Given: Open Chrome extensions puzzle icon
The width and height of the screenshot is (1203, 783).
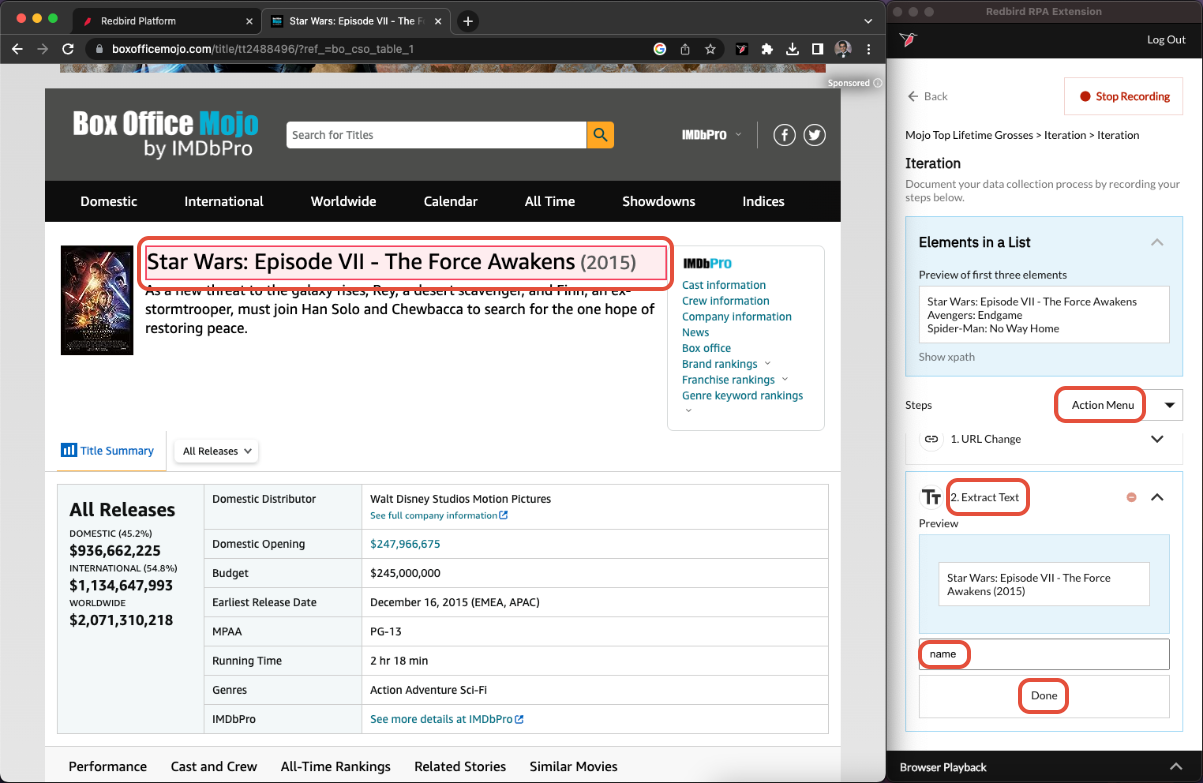Looking at the screenshot, I should [x=768, y=48].
